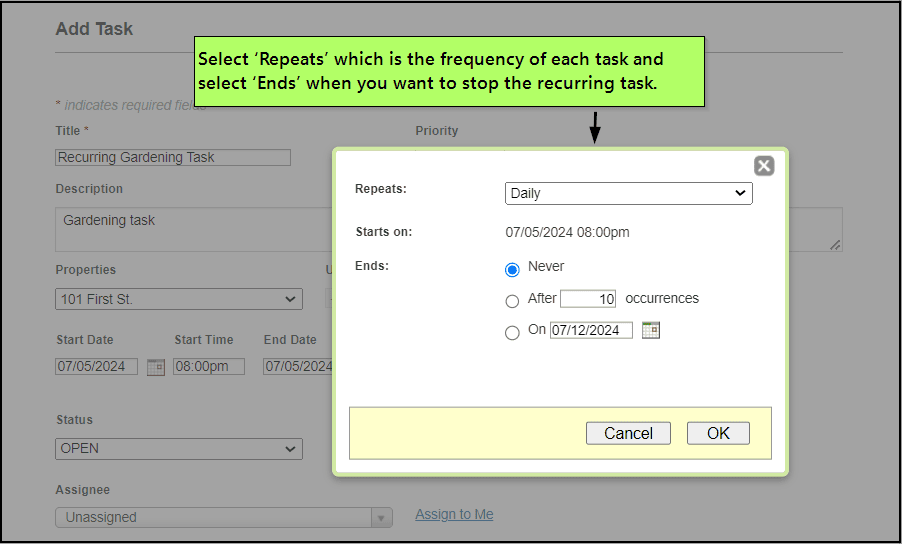Viewport: 902px width, 544px height.
Task: Click the Description box resize handle
Action: click(x=835, y=244)
